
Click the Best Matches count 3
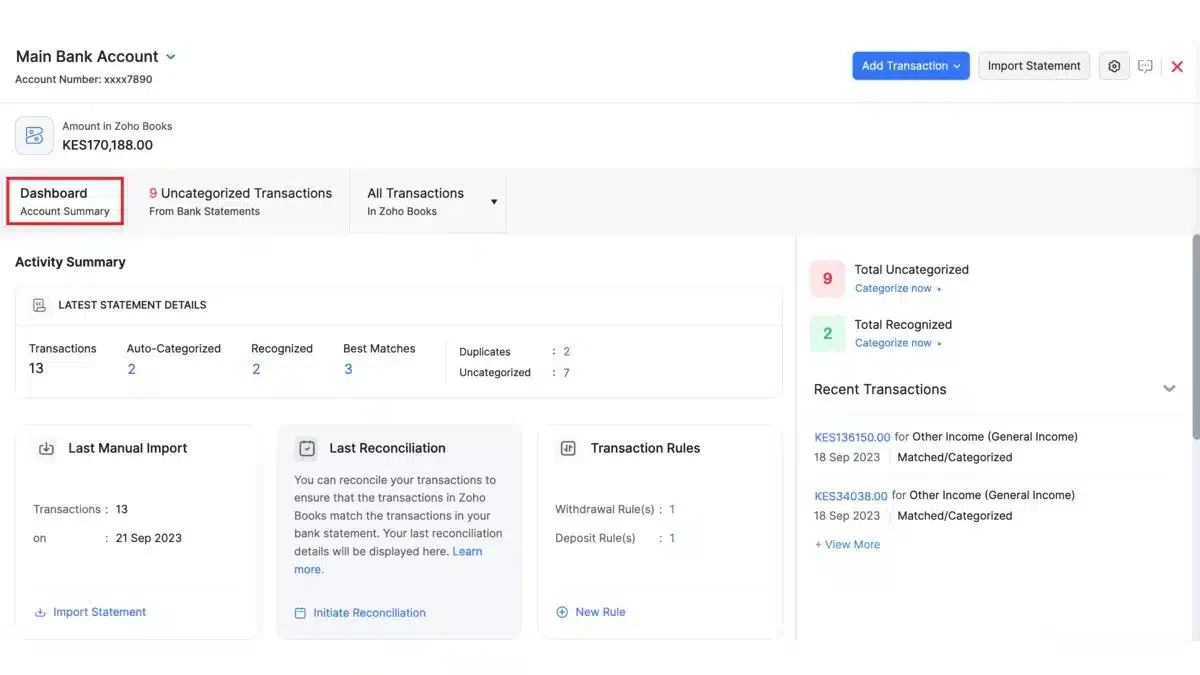[x=348, y=369]
